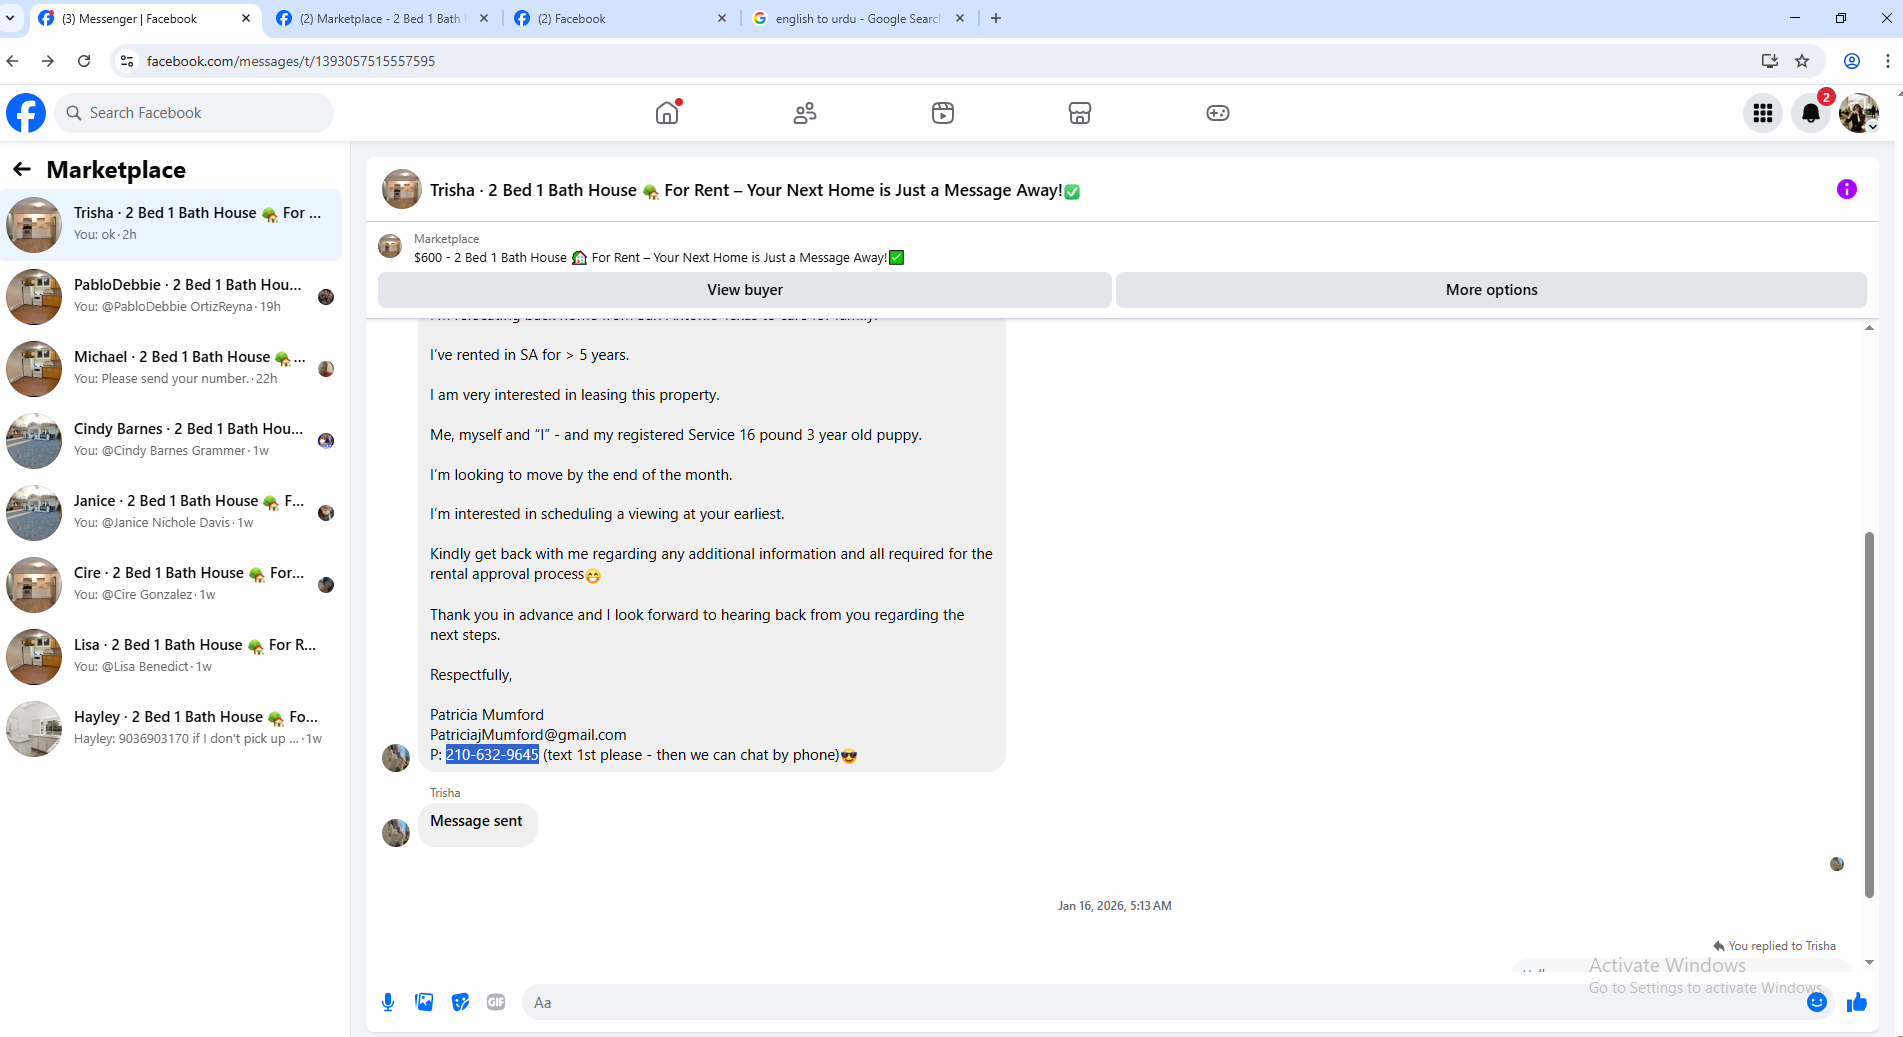This screenshot has height=1037, width=1903.
Task: Open Chrome three-dot menu
Action: coord(1888,61)
